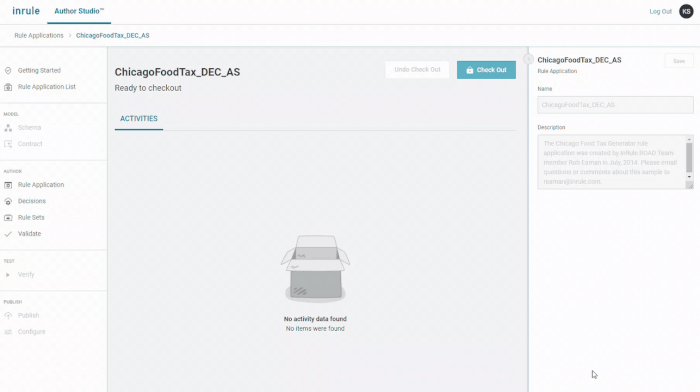700x392 pixels.
Task: Click the Validate checkmark icon
Action: 8,234
